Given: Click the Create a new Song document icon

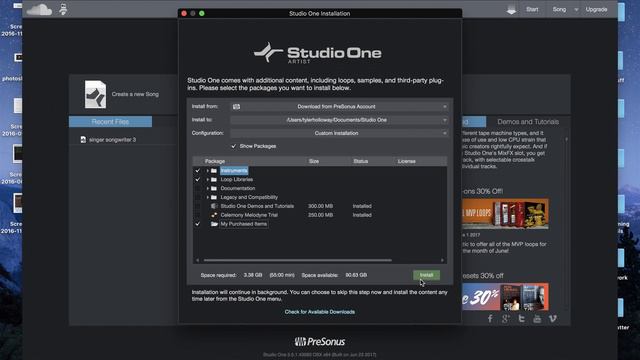Looking at the screenshot, I should tap(95, 94).
